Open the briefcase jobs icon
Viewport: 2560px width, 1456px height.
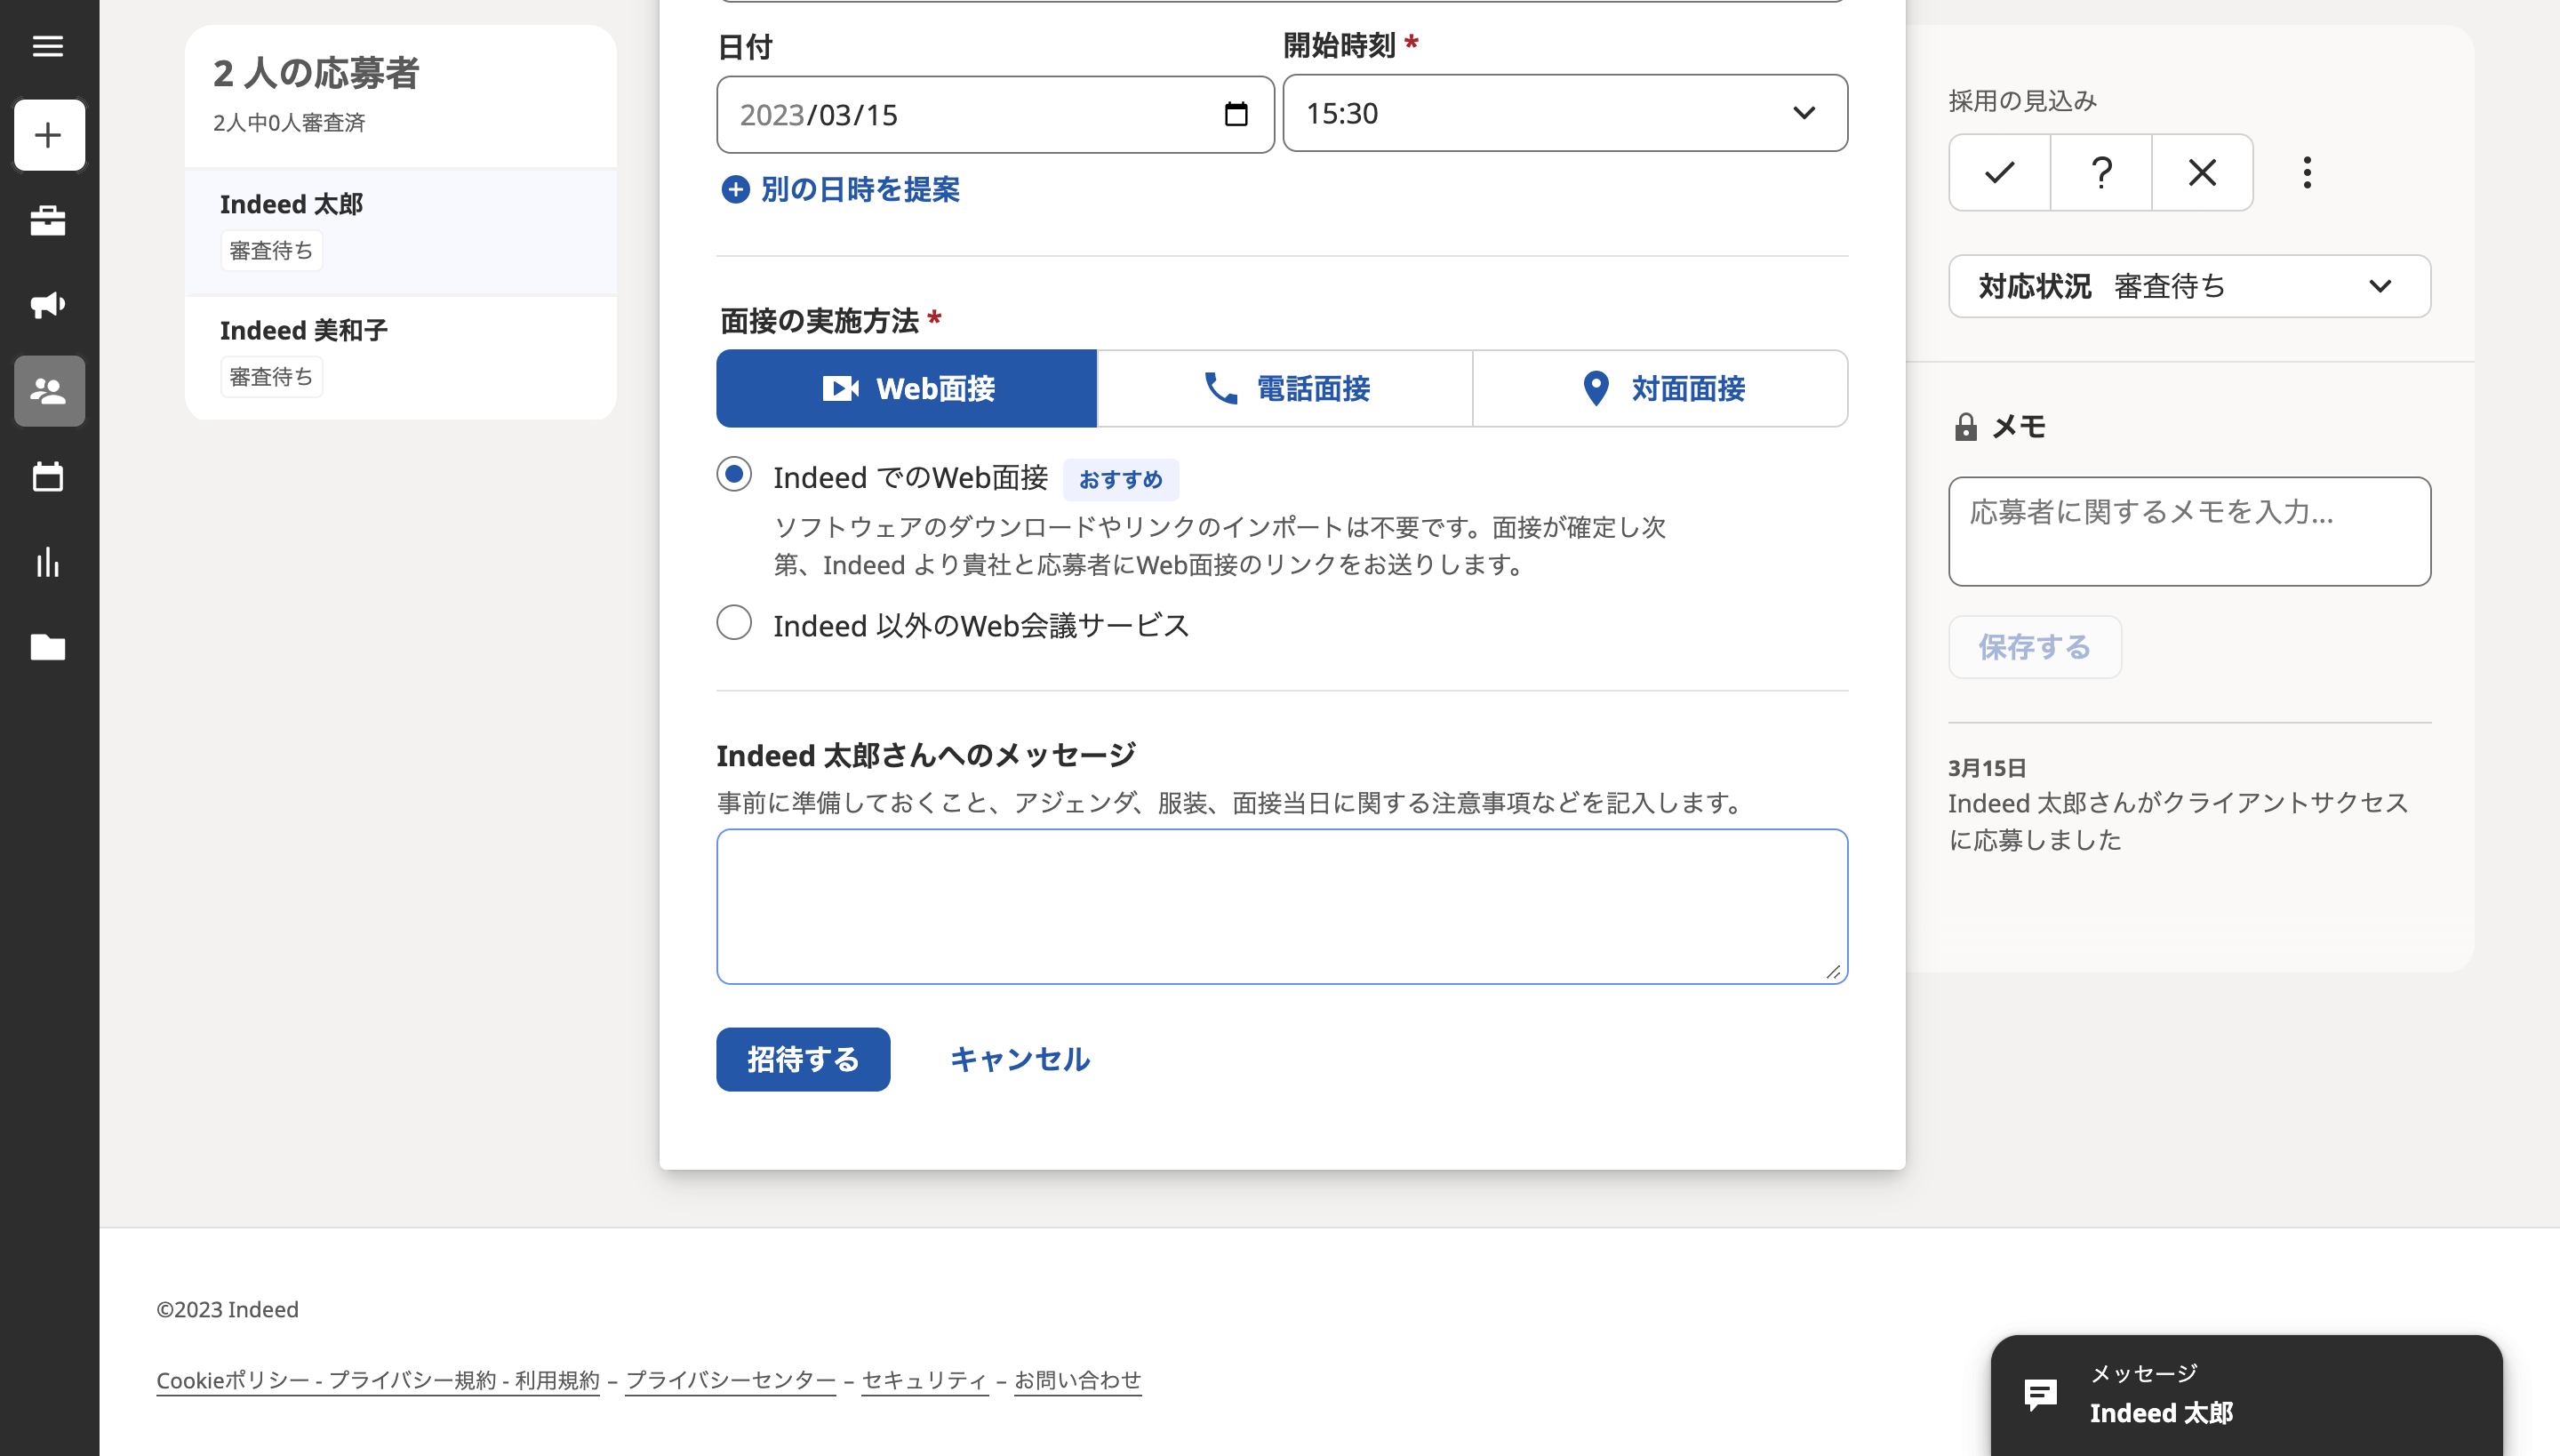click(48, 220)
